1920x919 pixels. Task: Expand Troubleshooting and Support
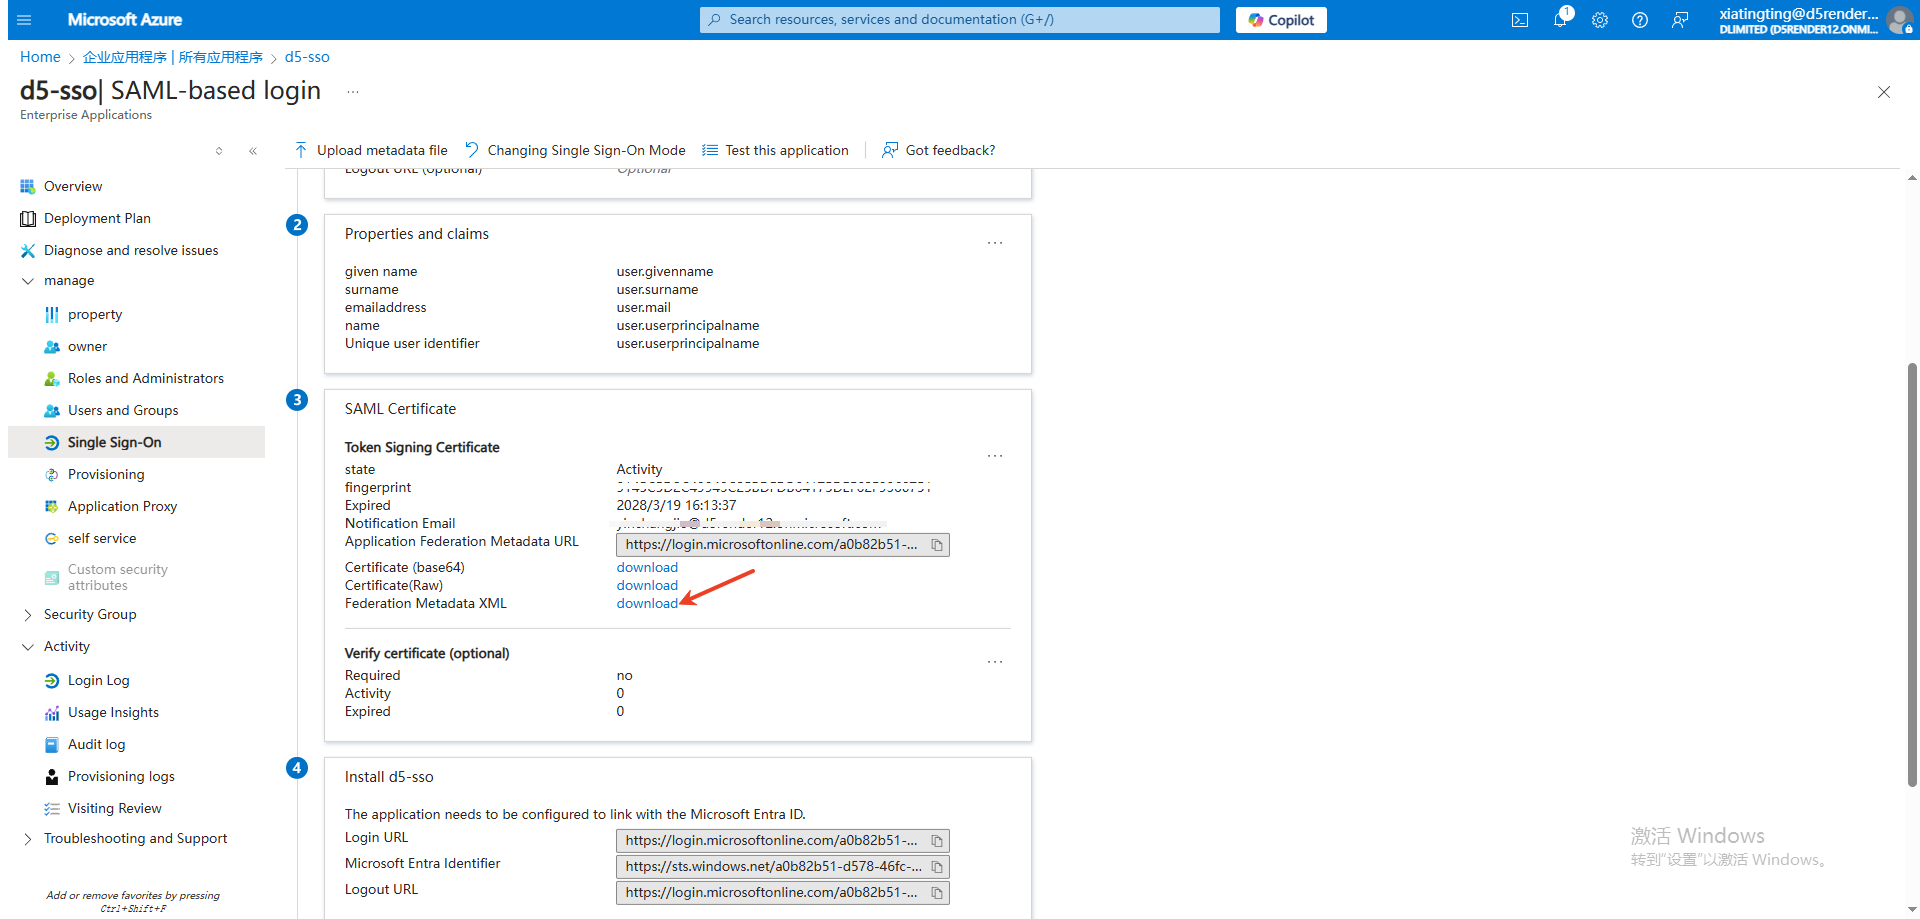tap(28, 839)
